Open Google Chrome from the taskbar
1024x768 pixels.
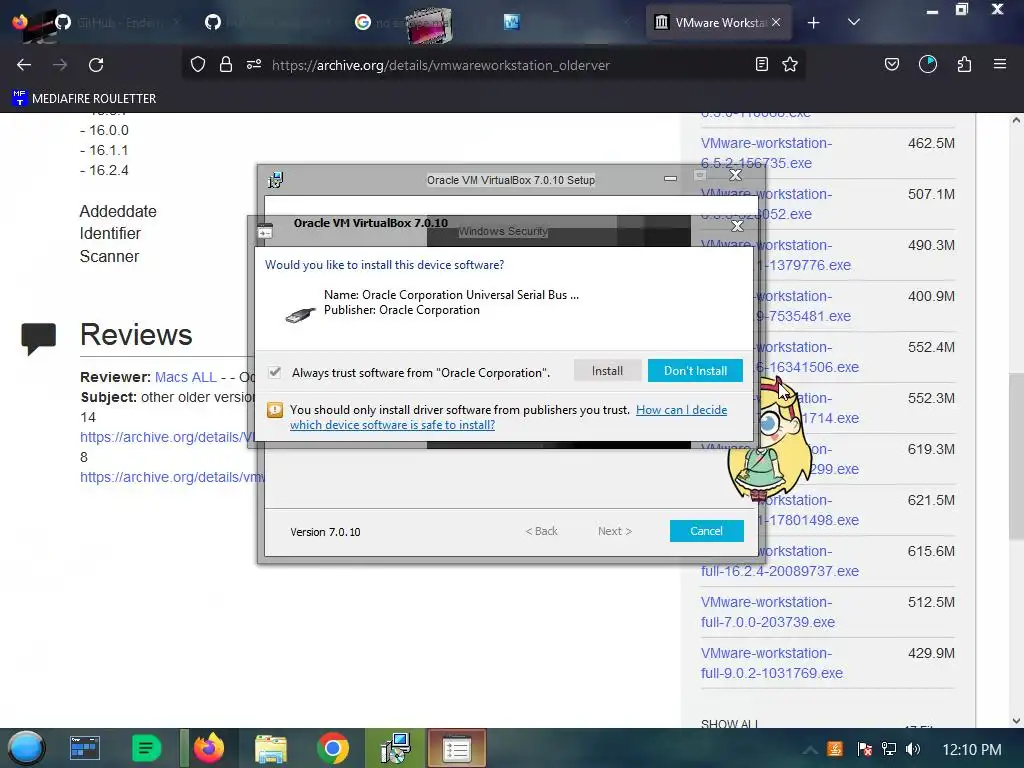[332, 748]
